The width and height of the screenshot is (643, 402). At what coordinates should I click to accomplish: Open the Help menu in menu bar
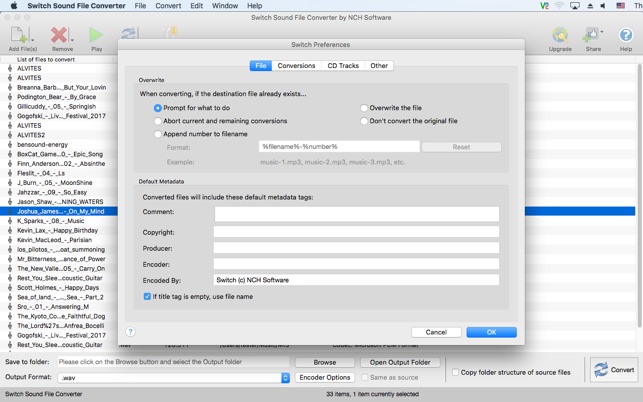[x=254, y=6]
